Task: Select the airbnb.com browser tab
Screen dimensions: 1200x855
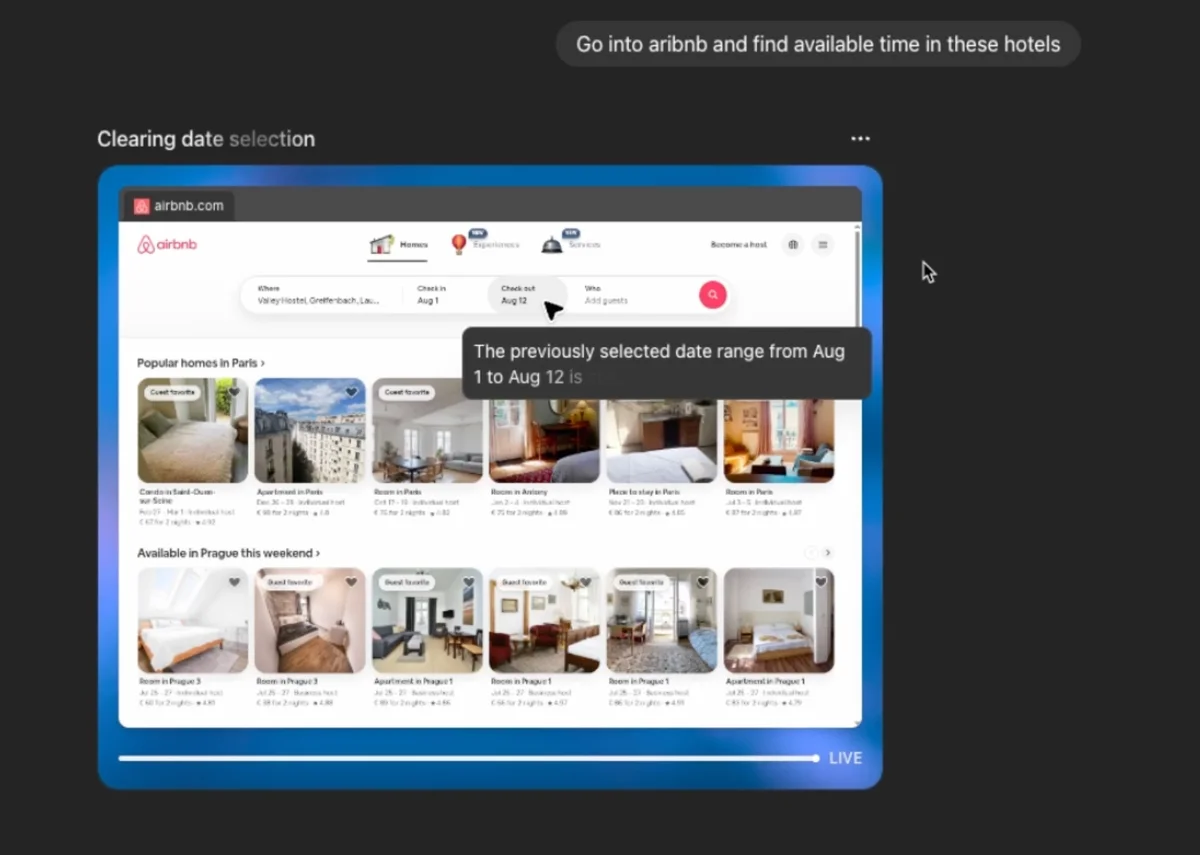Action: click(x=179, y=206)
